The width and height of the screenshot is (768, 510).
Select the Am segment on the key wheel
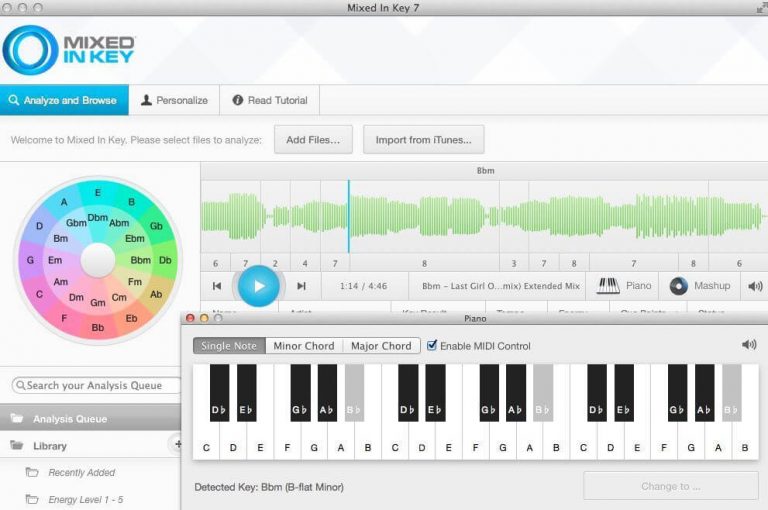coord(61,282)
